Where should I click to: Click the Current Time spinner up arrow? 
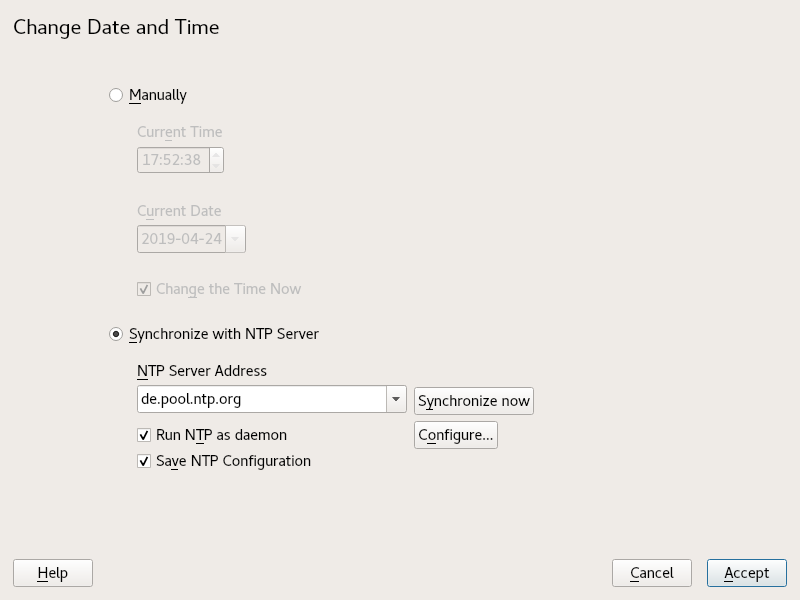(216, 154)
